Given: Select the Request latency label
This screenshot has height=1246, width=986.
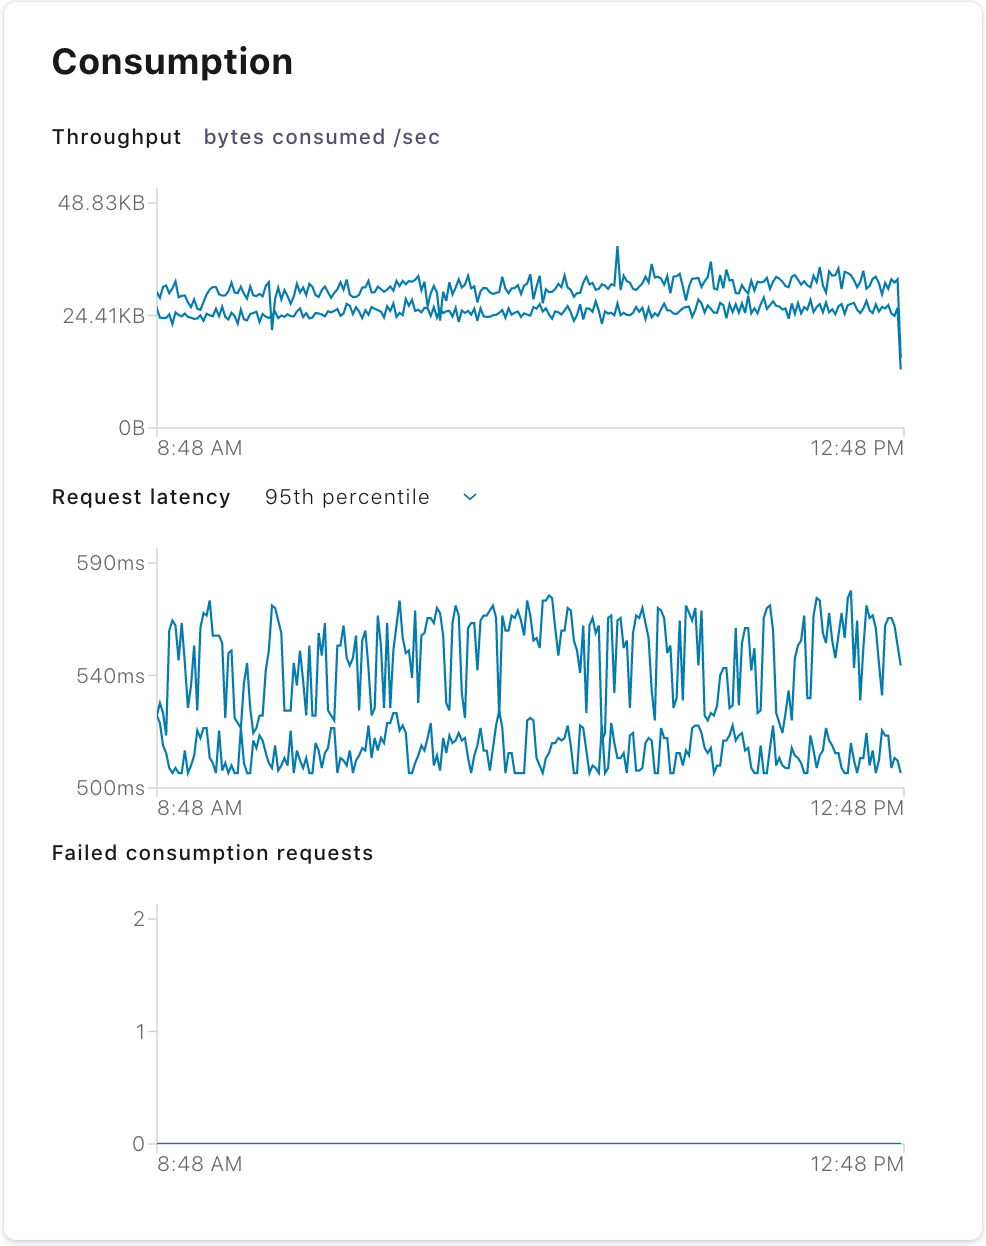Looking at the screenshot, I should coord(141,497).
